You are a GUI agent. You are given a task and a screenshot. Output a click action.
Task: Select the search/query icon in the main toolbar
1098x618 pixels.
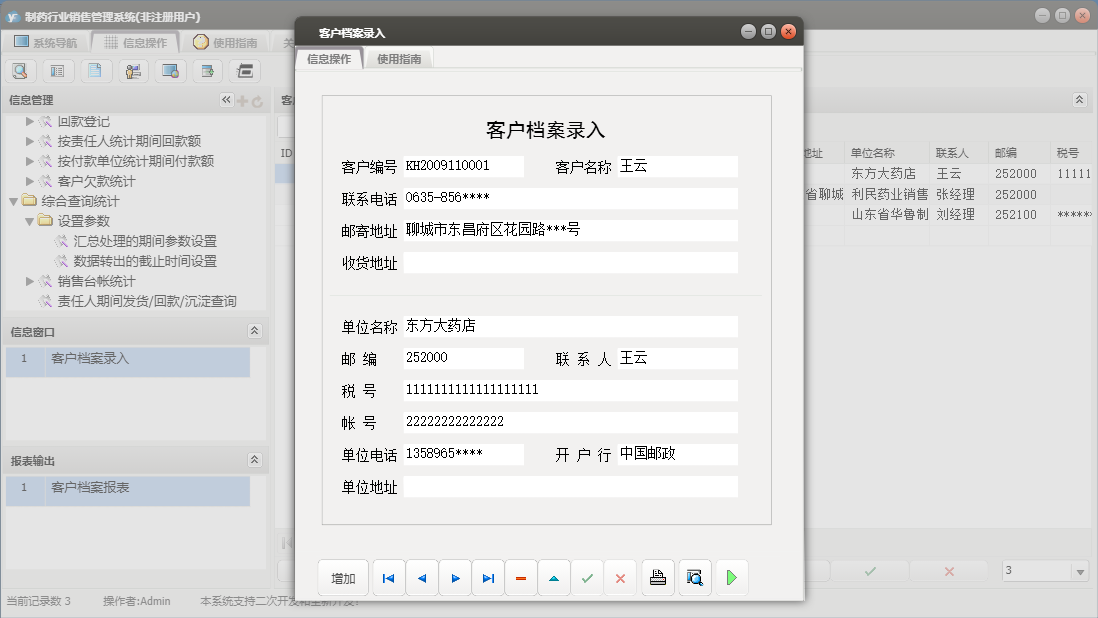click(x=20, y=71)
